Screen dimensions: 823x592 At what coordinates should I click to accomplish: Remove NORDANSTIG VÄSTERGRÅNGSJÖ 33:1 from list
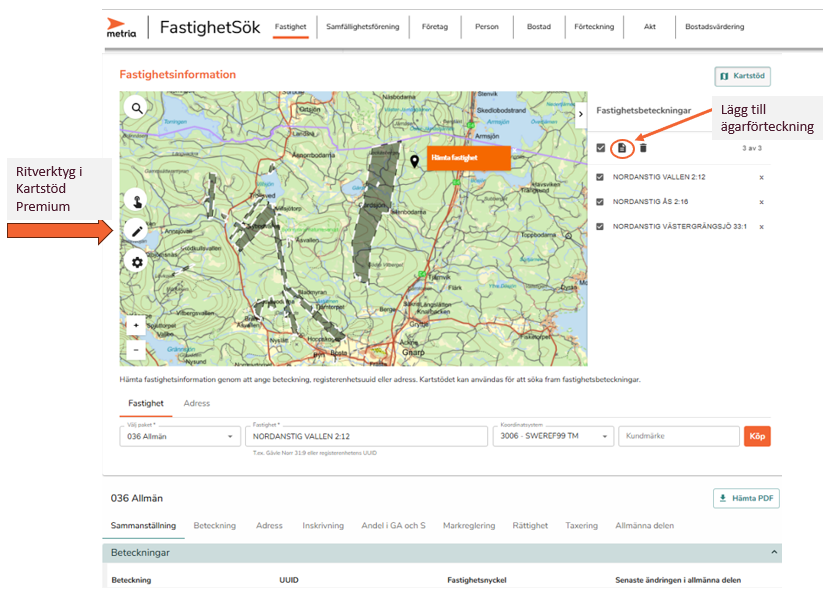click(x=761, y=227)
